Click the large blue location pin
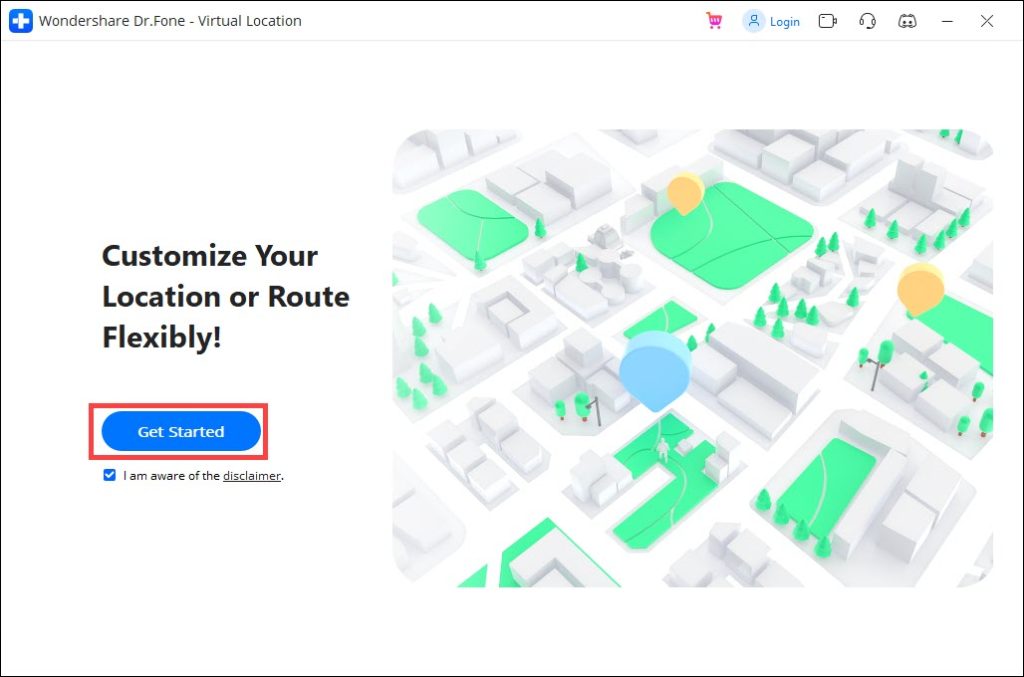 tap(655, 366)
